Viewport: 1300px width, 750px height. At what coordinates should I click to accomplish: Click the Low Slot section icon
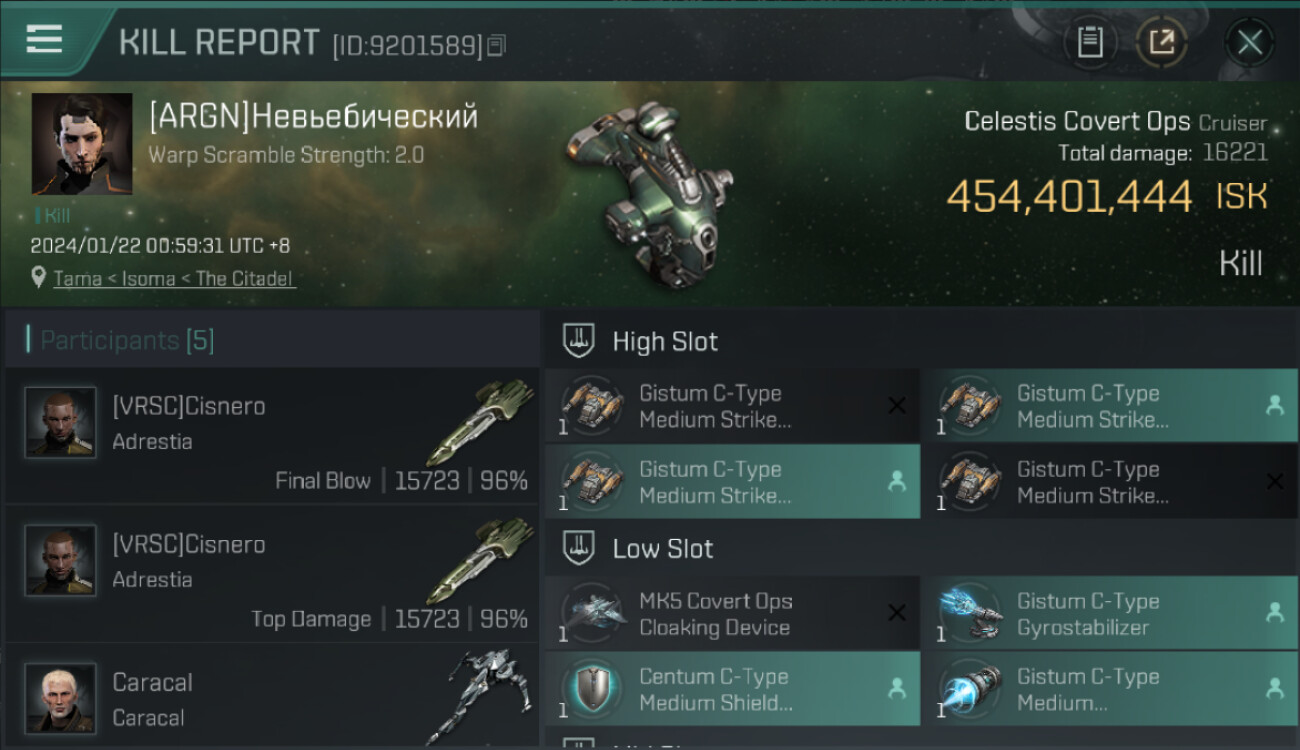tap(580, 548)
